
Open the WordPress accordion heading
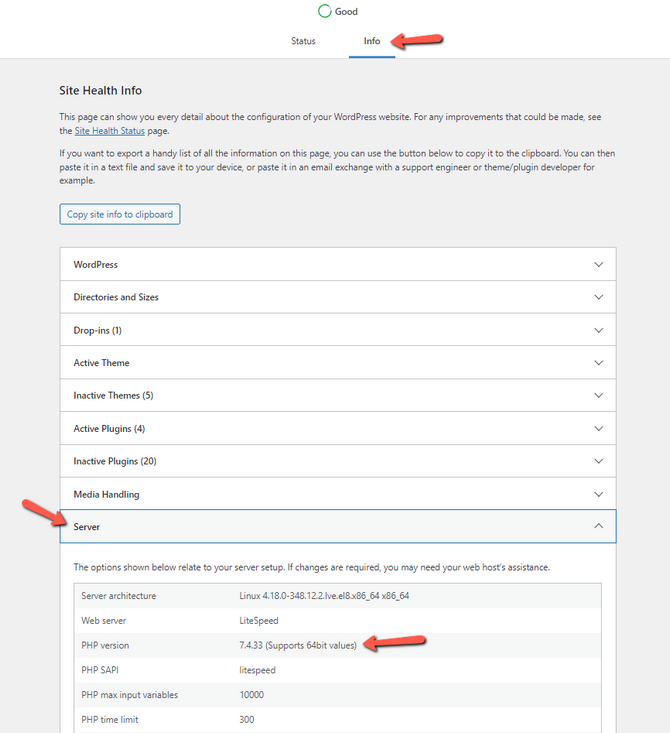pyautogui.click(x=96, y=265)
